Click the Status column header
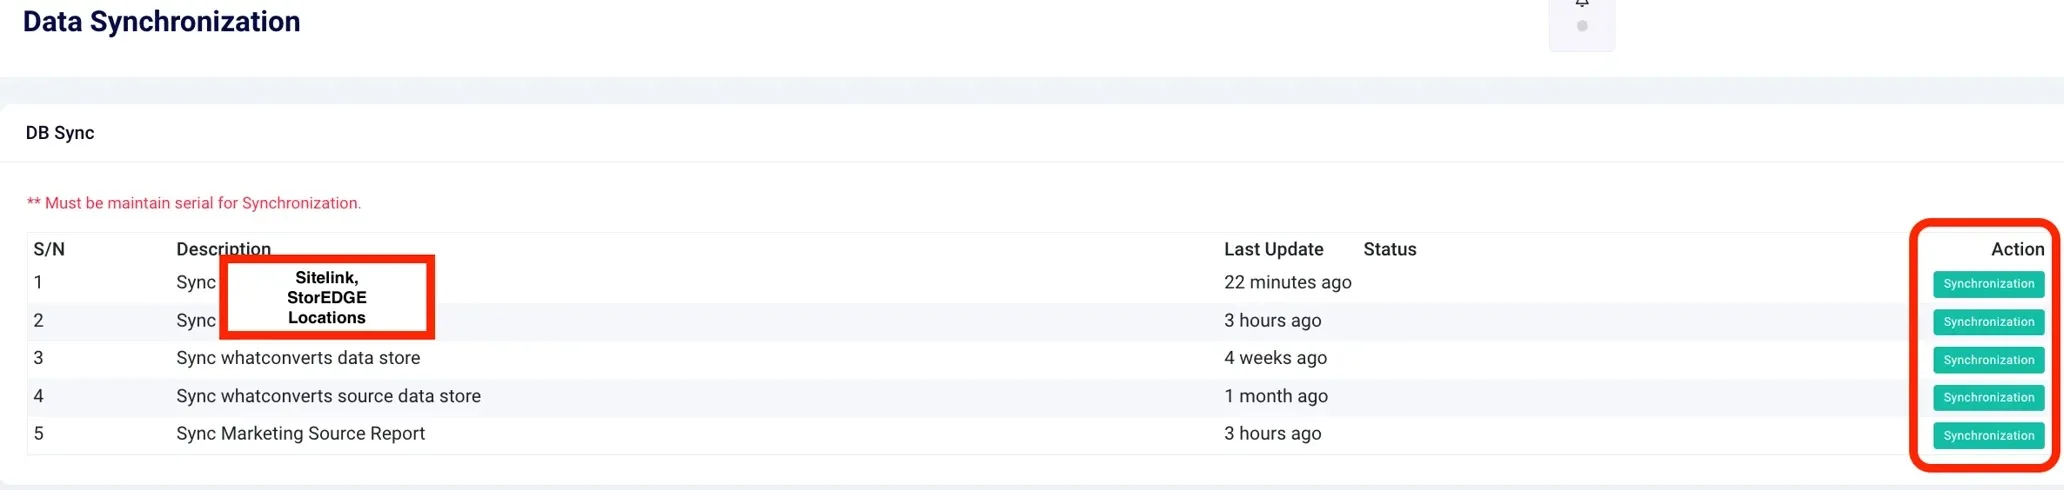The height and width of the screenshot is (490, 2064). (1389, 249)
